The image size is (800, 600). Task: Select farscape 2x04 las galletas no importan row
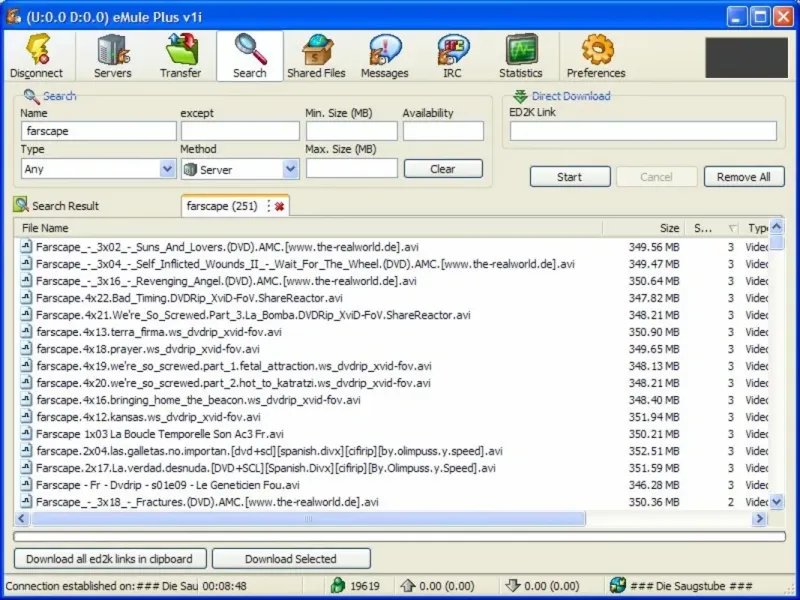[393, 451]
